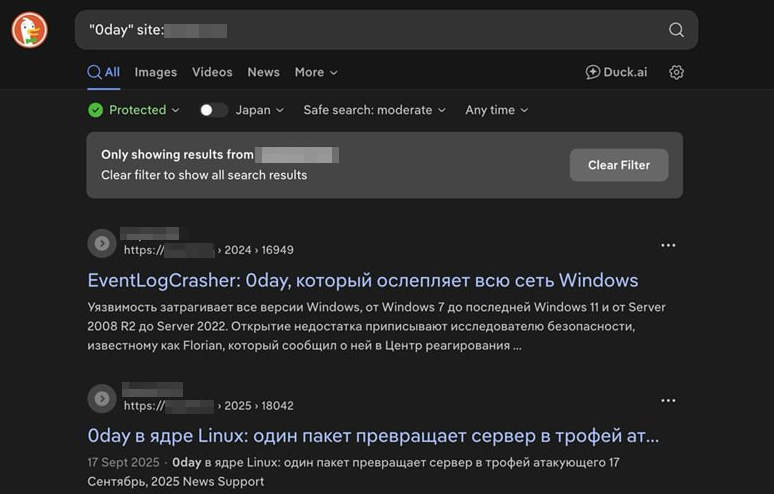Open the Any time filter dropdown

(496, 110)
